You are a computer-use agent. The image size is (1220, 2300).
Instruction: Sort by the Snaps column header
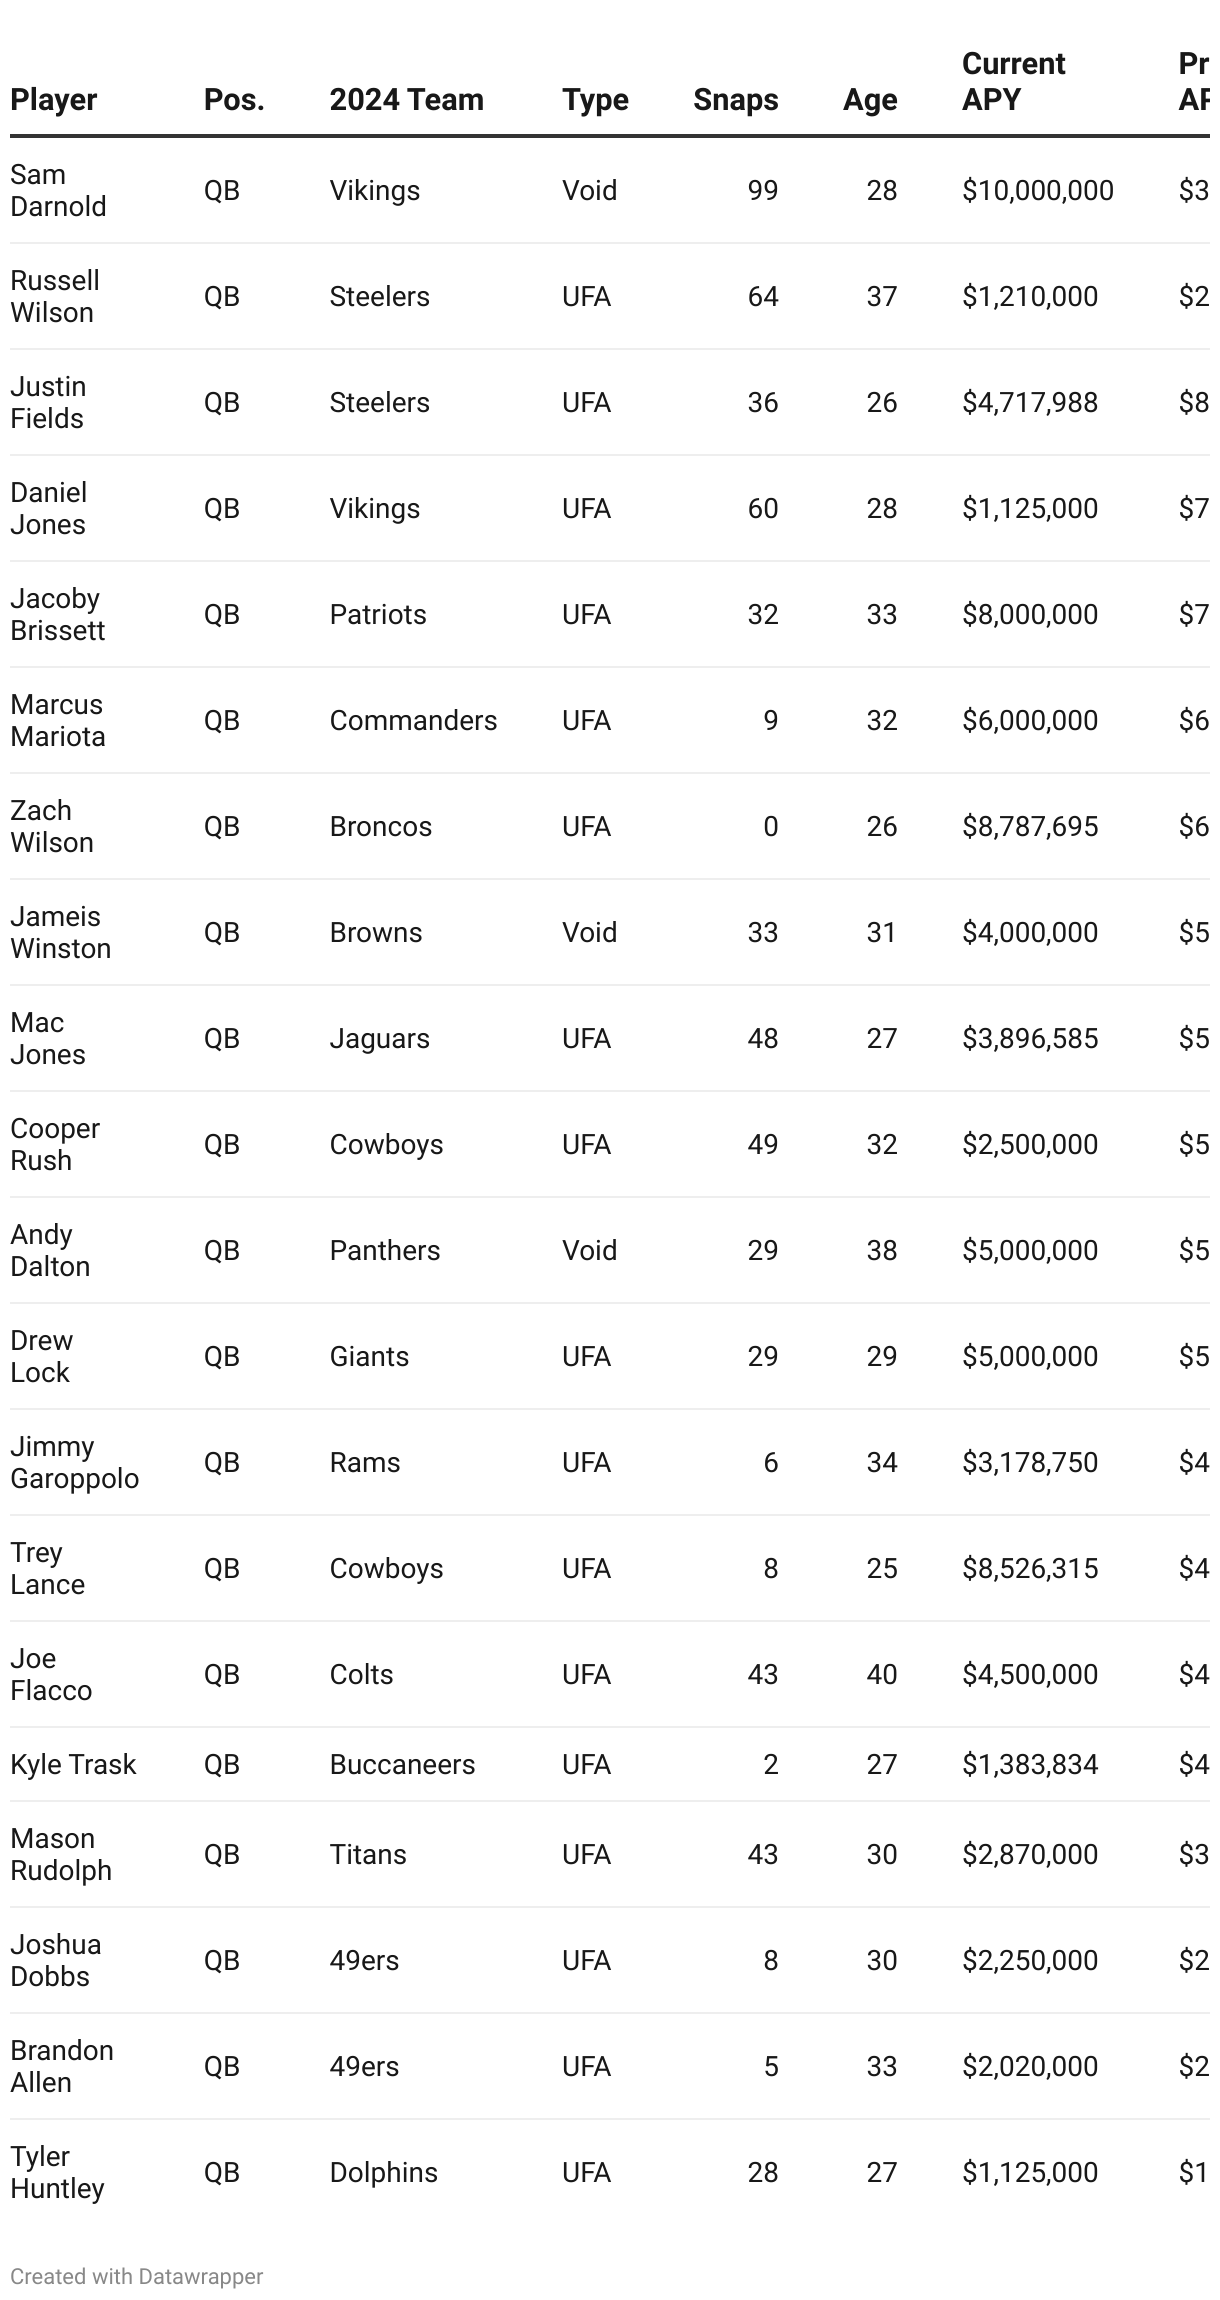(735, 100)
